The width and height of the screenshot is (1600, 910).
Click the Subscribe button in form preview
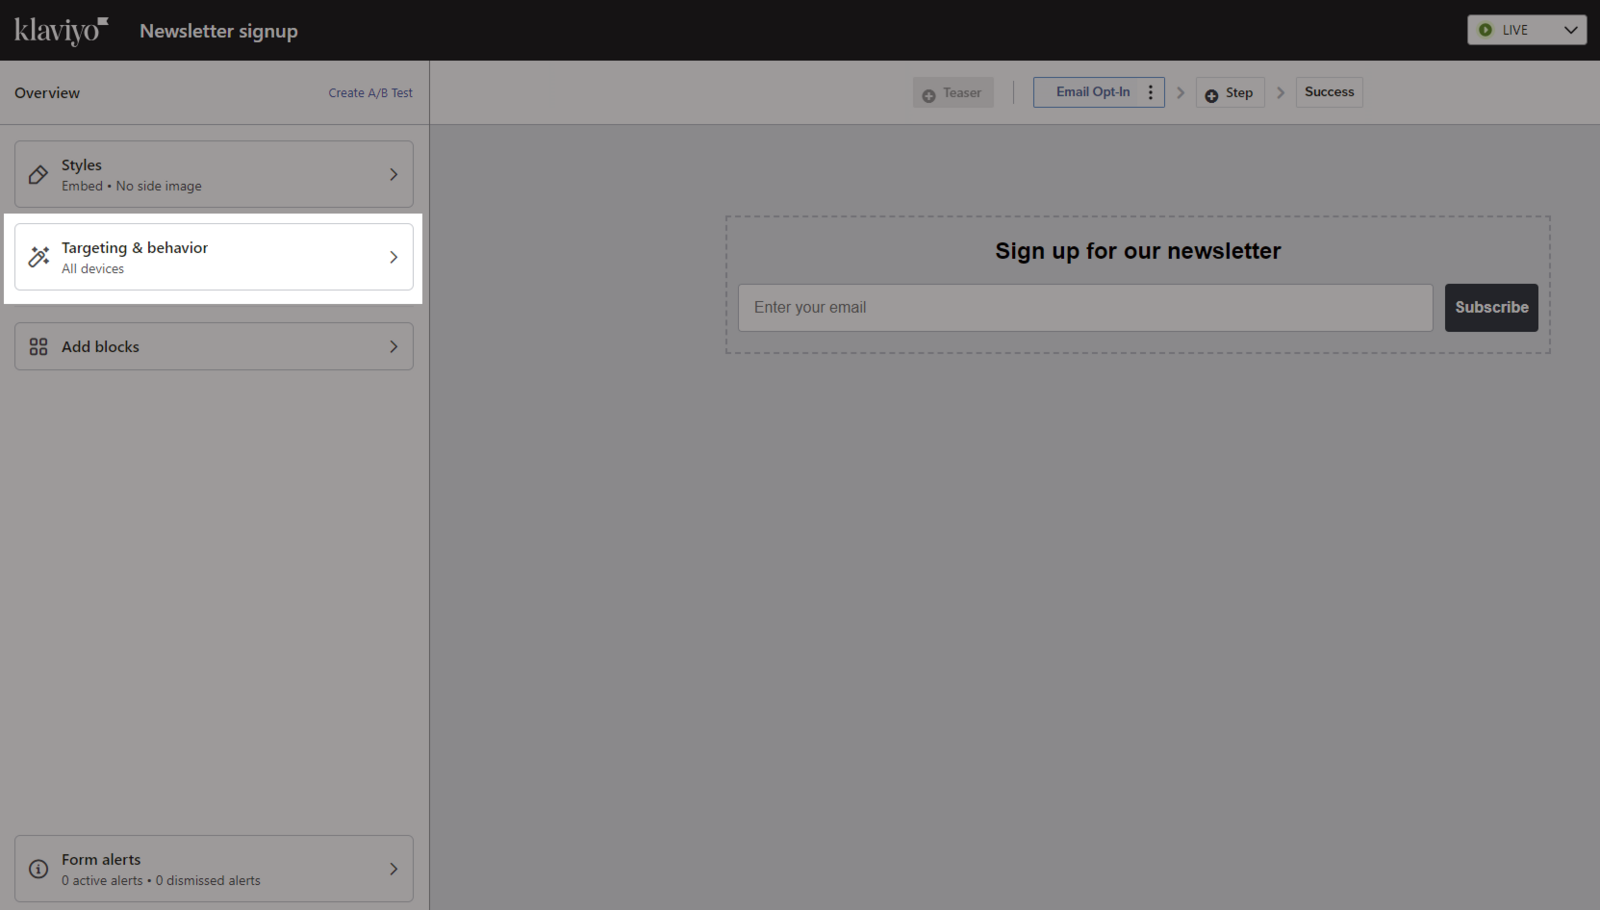(x=1491, y=308)
